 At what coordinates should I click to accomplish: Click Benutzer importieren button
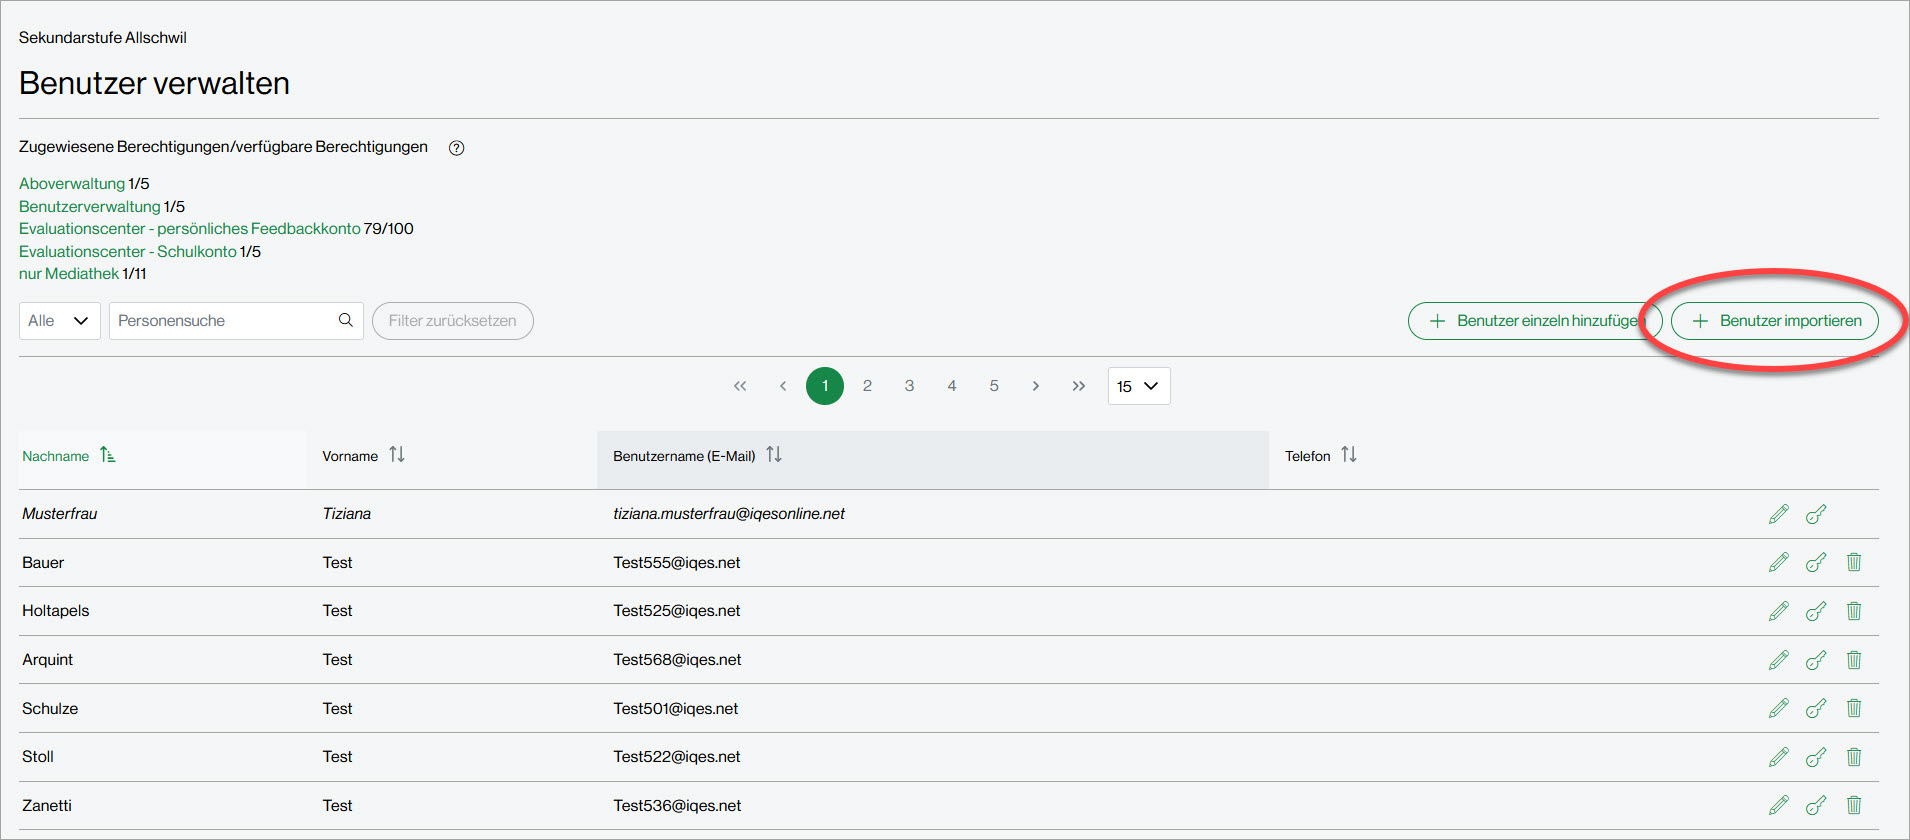coord(1775,321)
